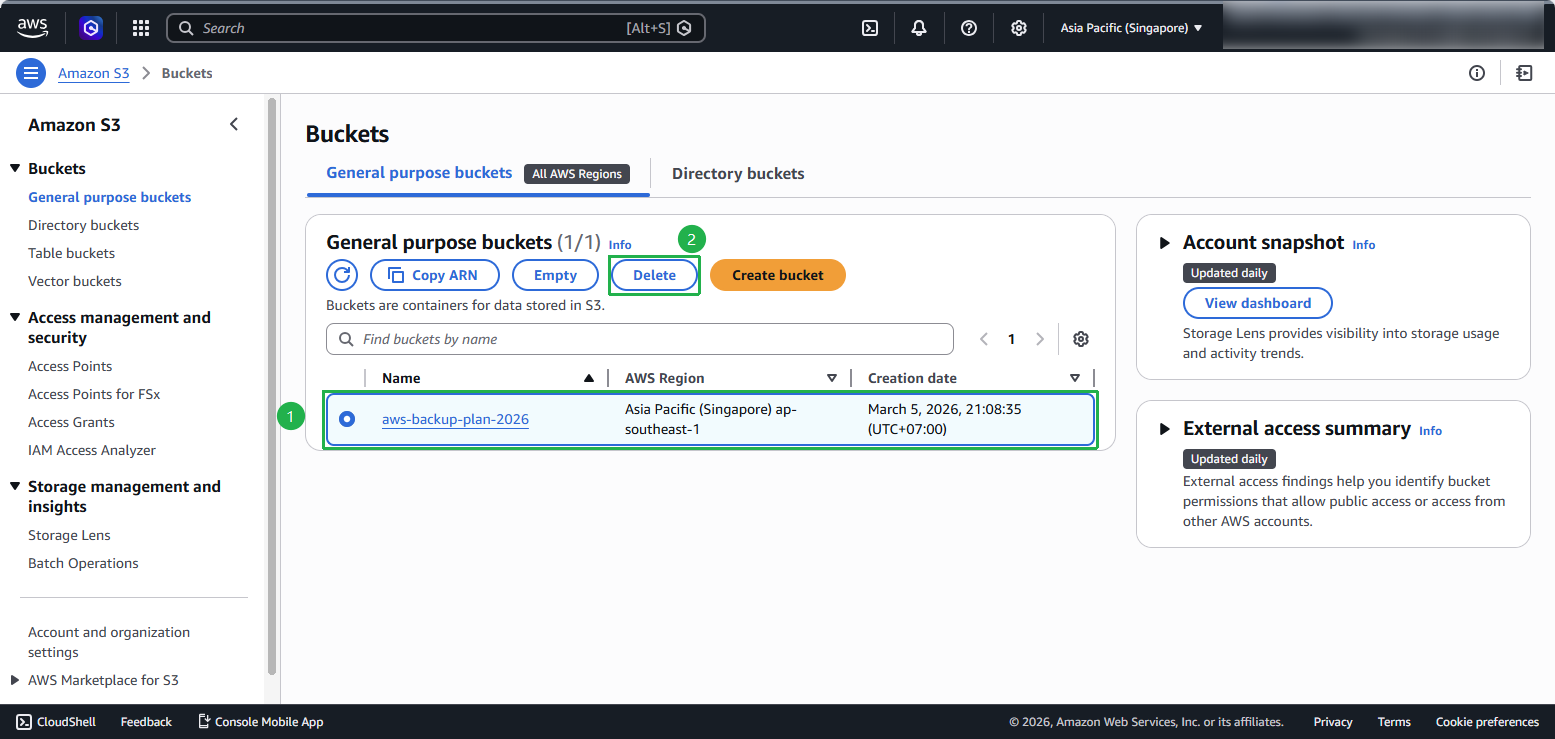Launch CloudShell from the top bar icon

pyautogui.click(x=870, y=28)
